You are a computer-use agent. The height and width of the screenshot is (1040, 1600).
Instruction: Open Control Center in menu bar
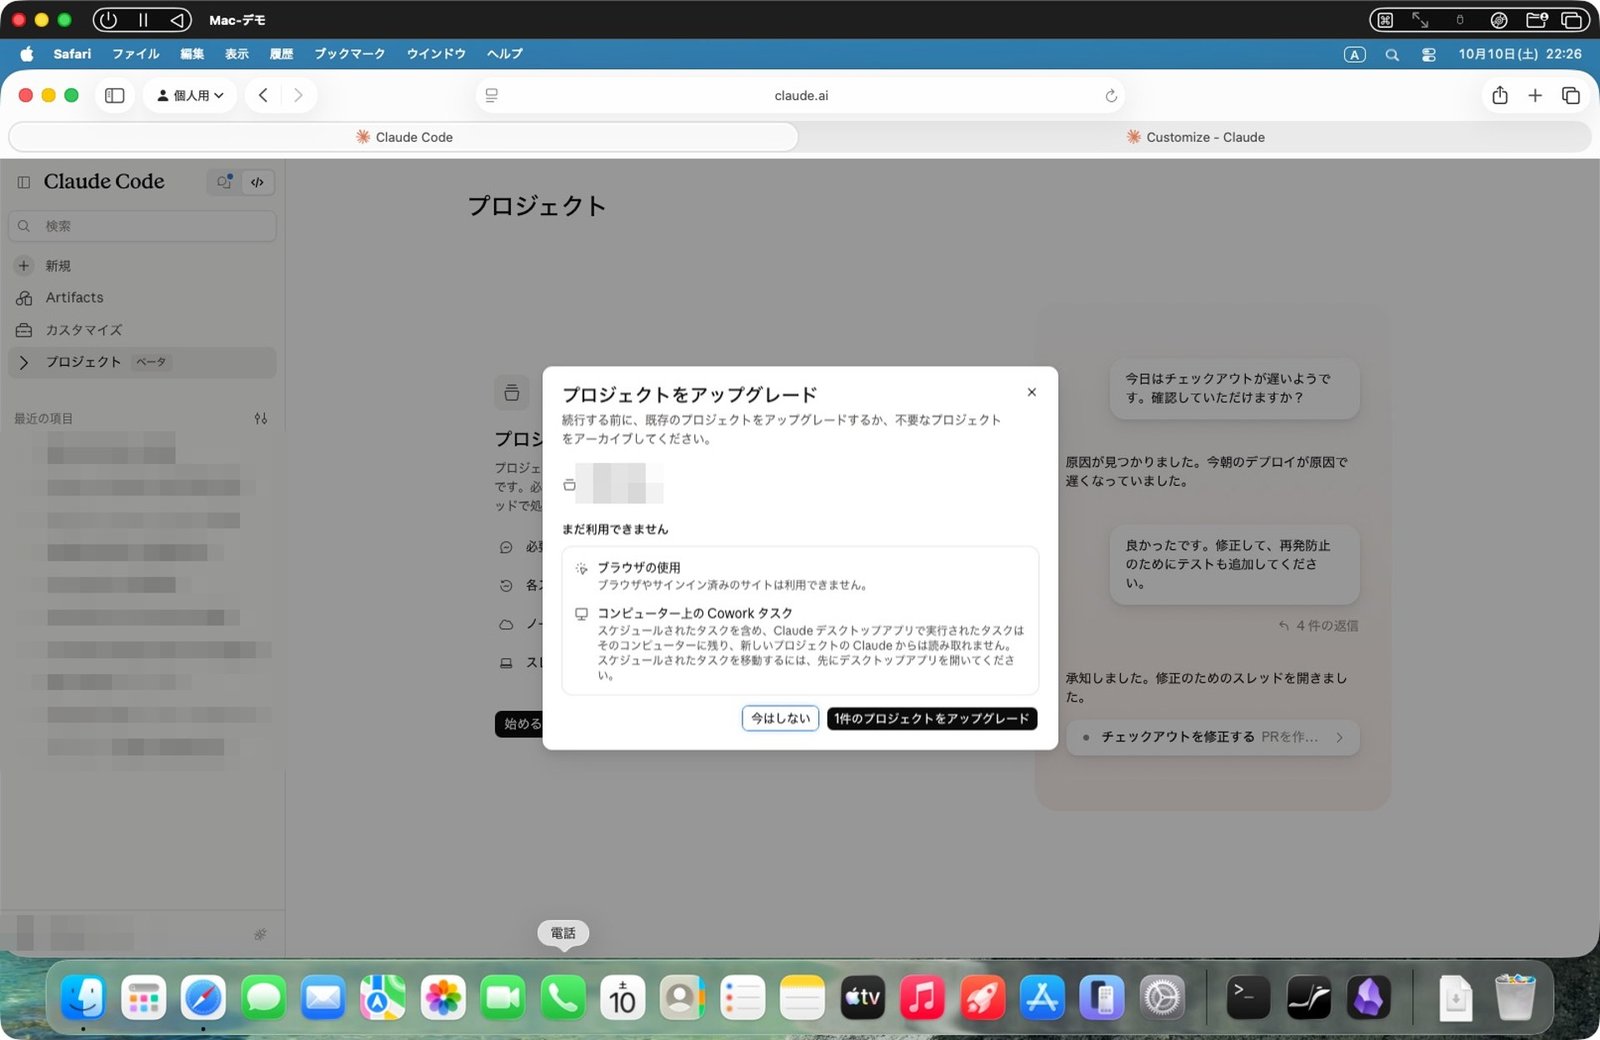pos(1428,55)
